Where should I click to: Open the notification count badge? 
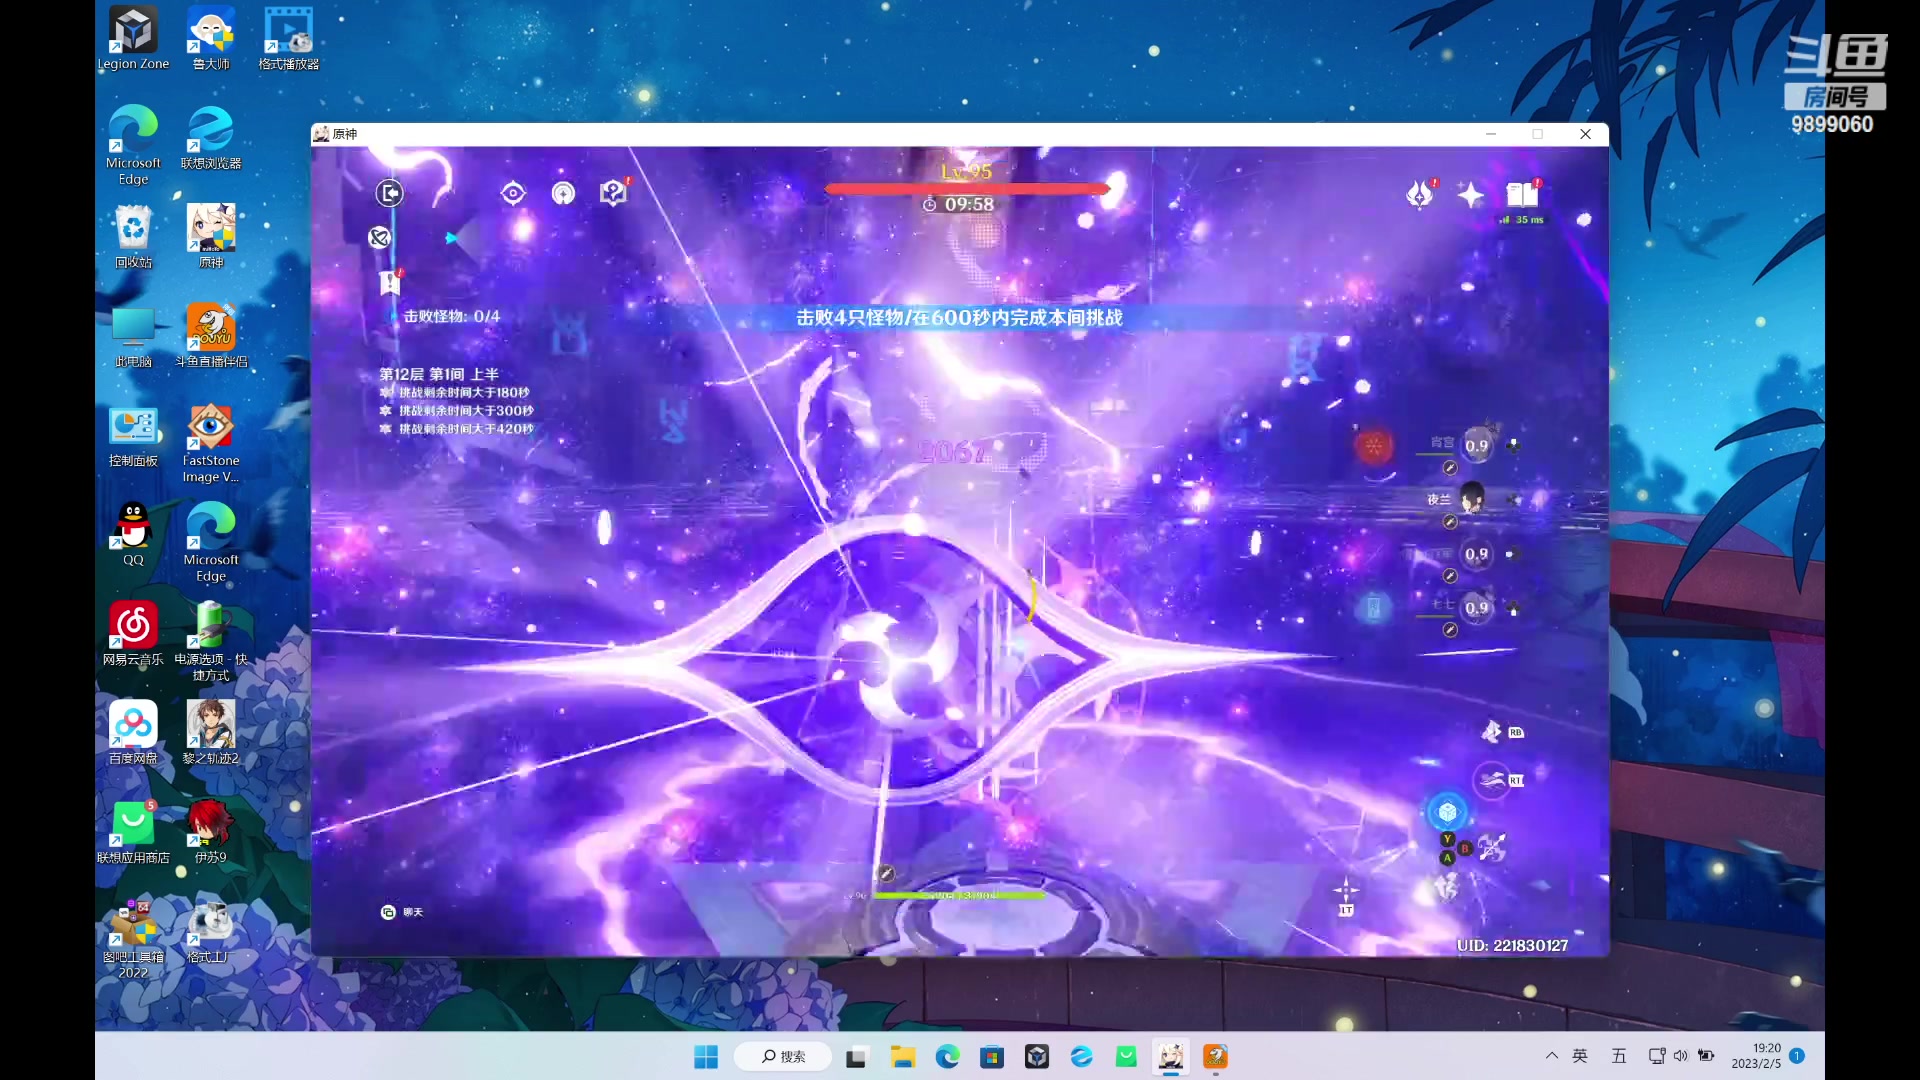[x=1797, y=1056]
